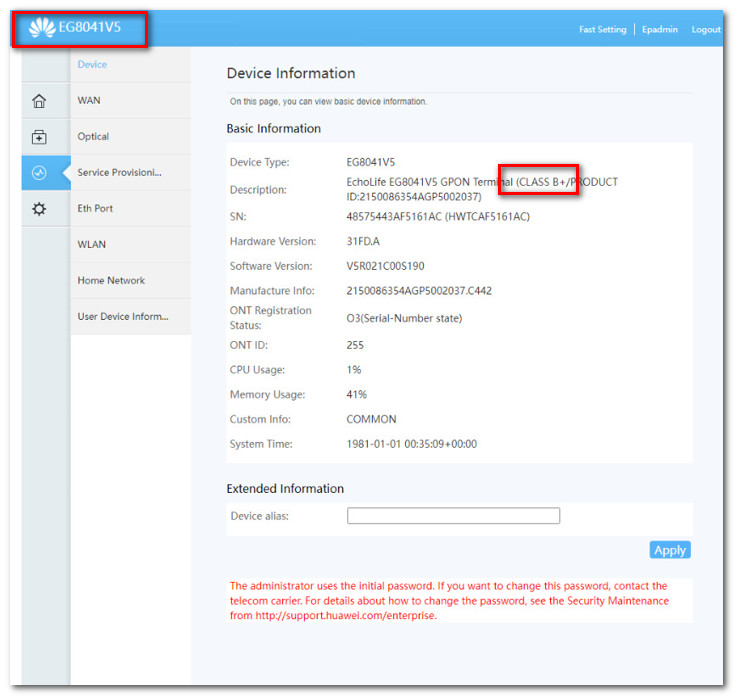Open the WLAN information page
This screenshot has height=696, width=734.
click(91, 245)
